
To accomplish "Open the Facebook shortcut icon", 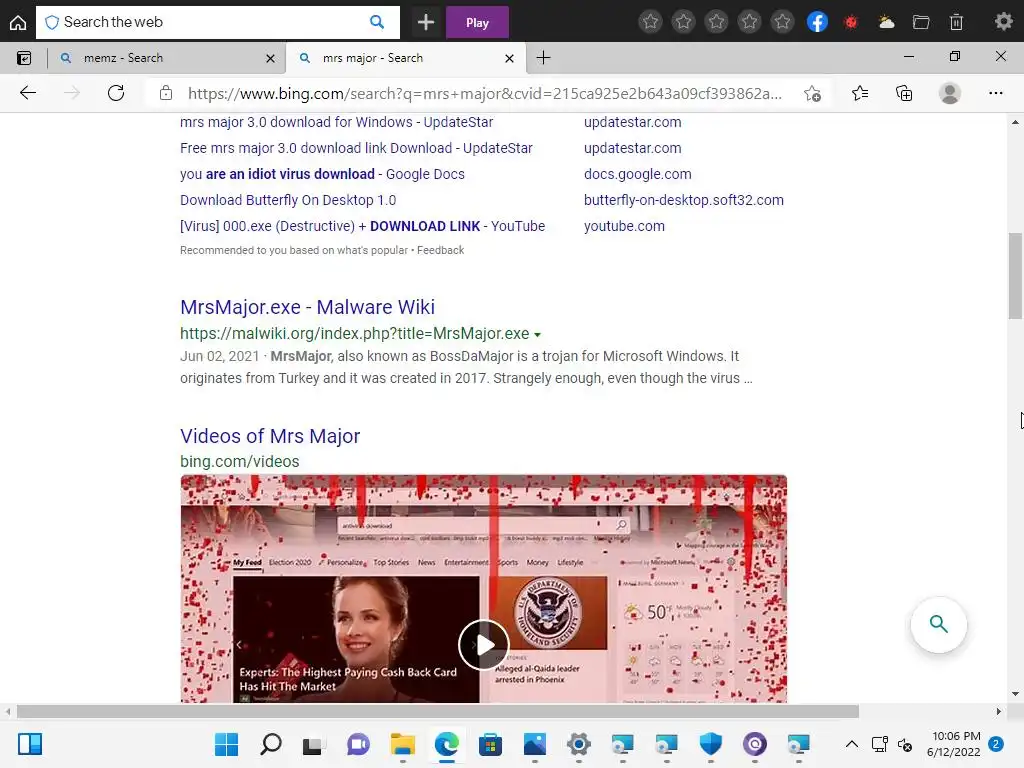I will point(817,22).
